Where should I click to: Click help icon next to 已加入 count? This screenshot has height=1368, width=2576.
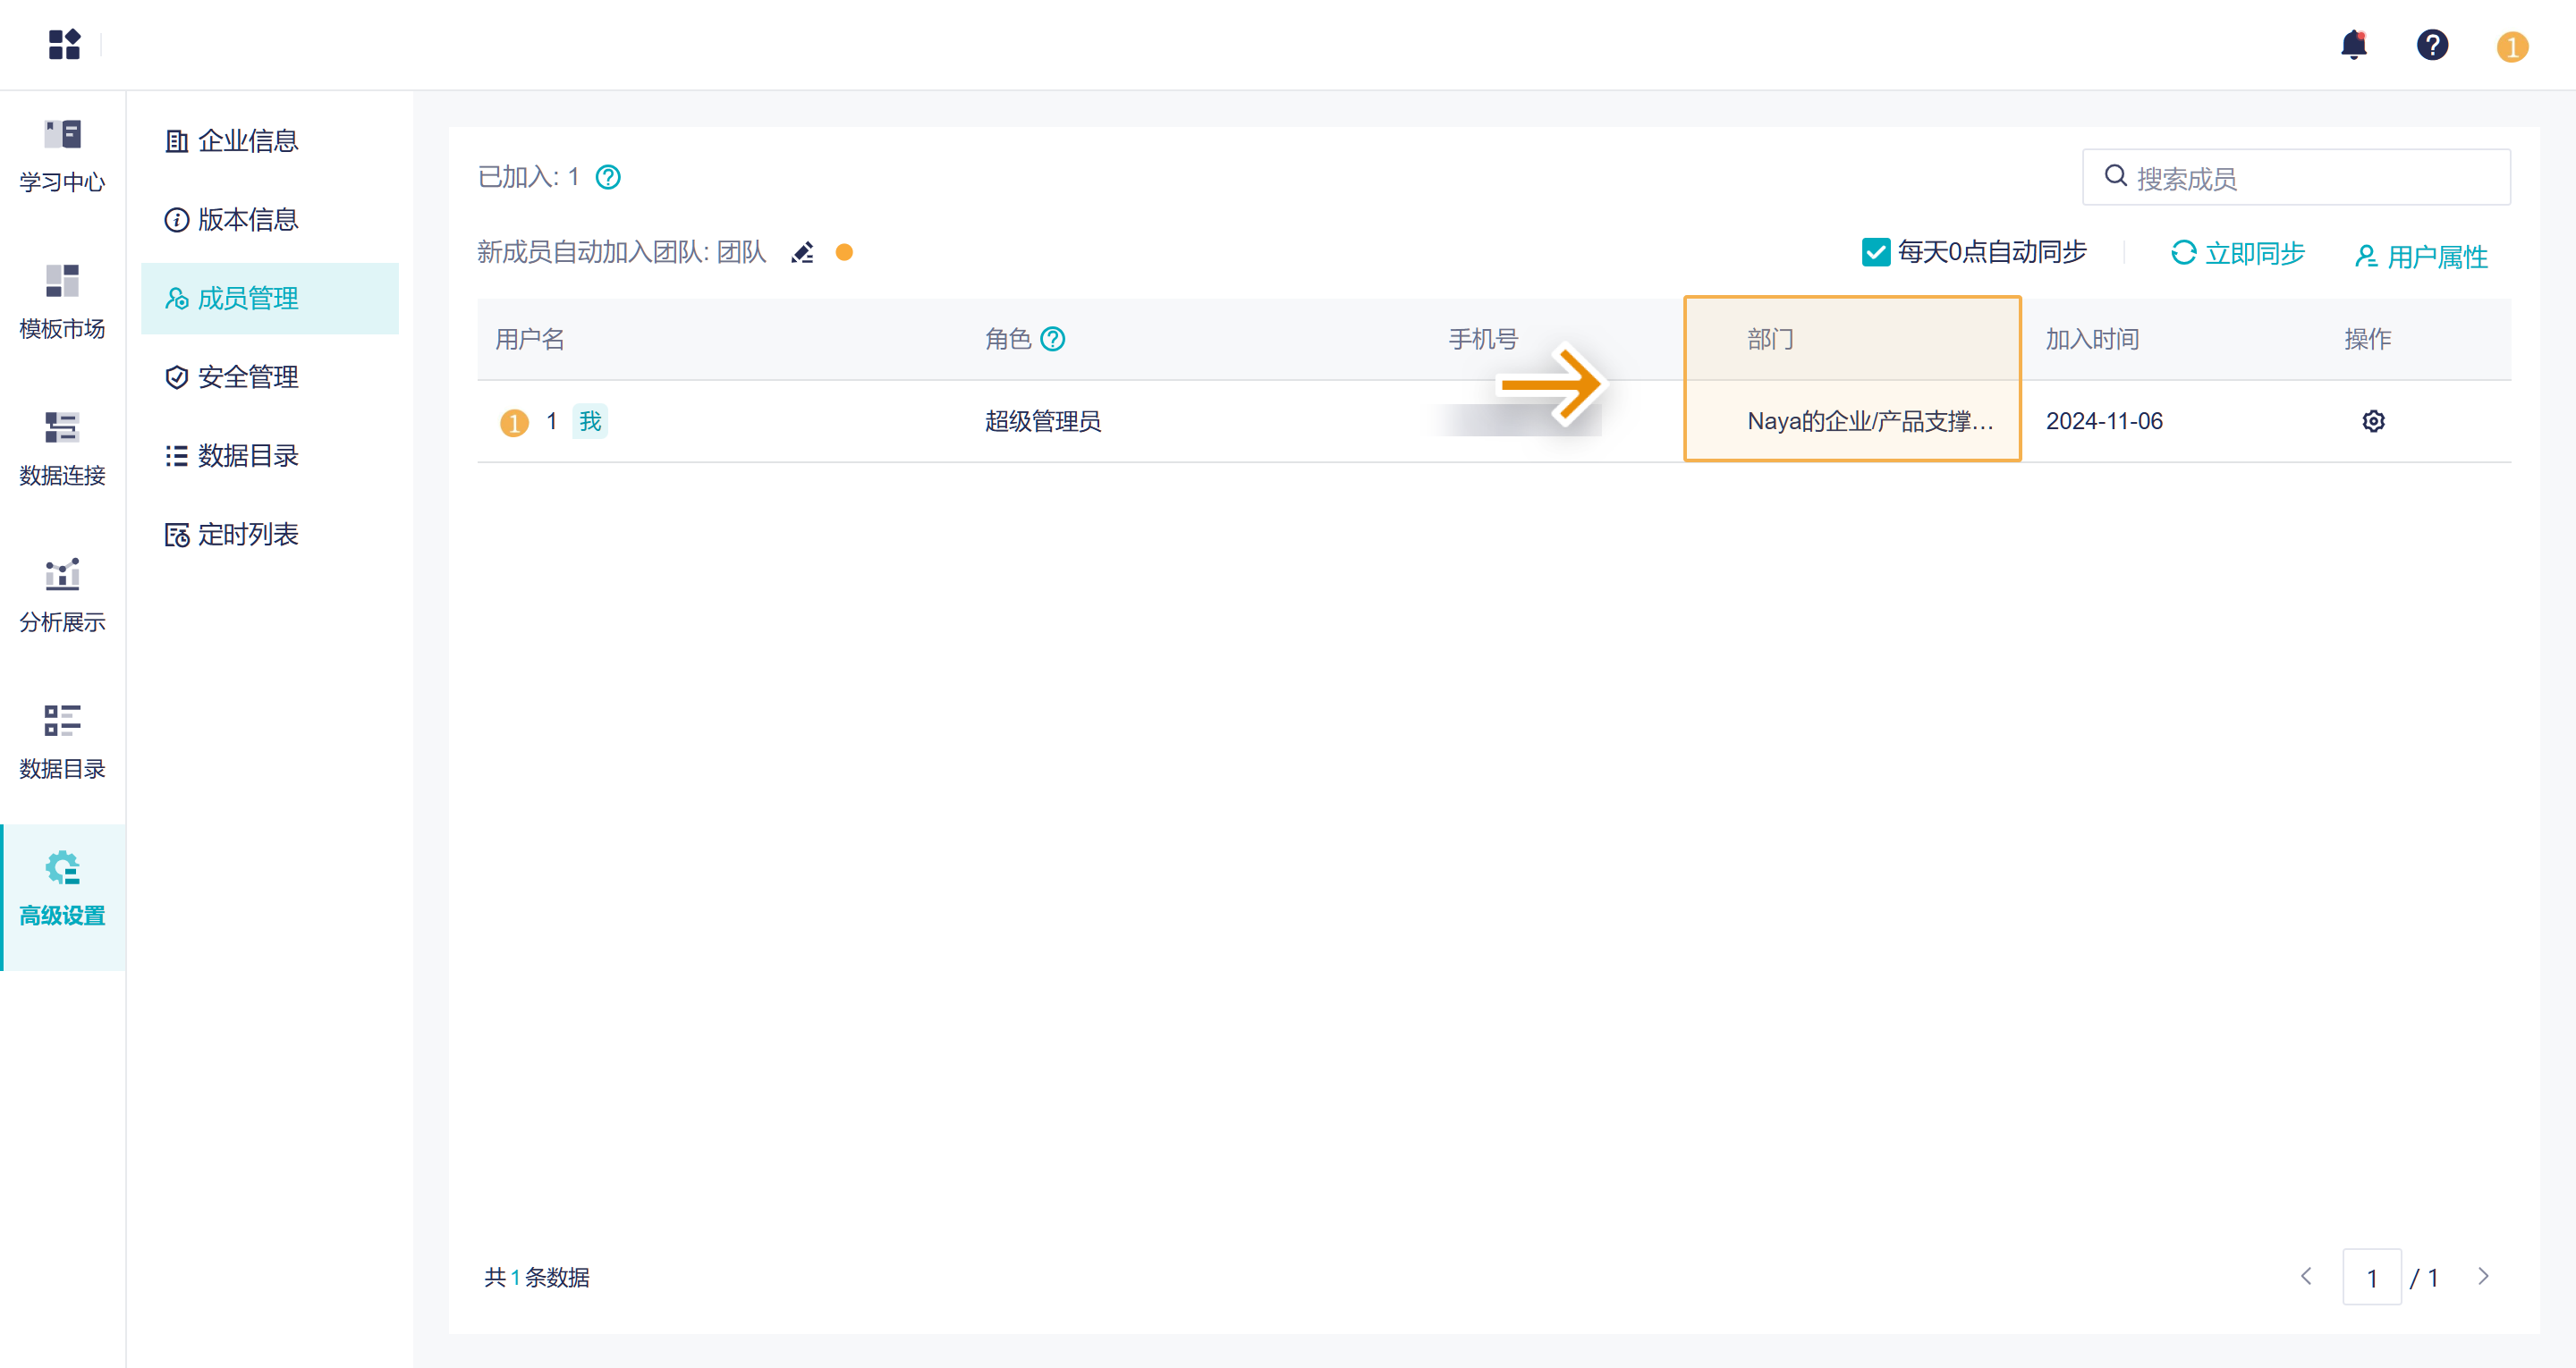tap(608, 177)
